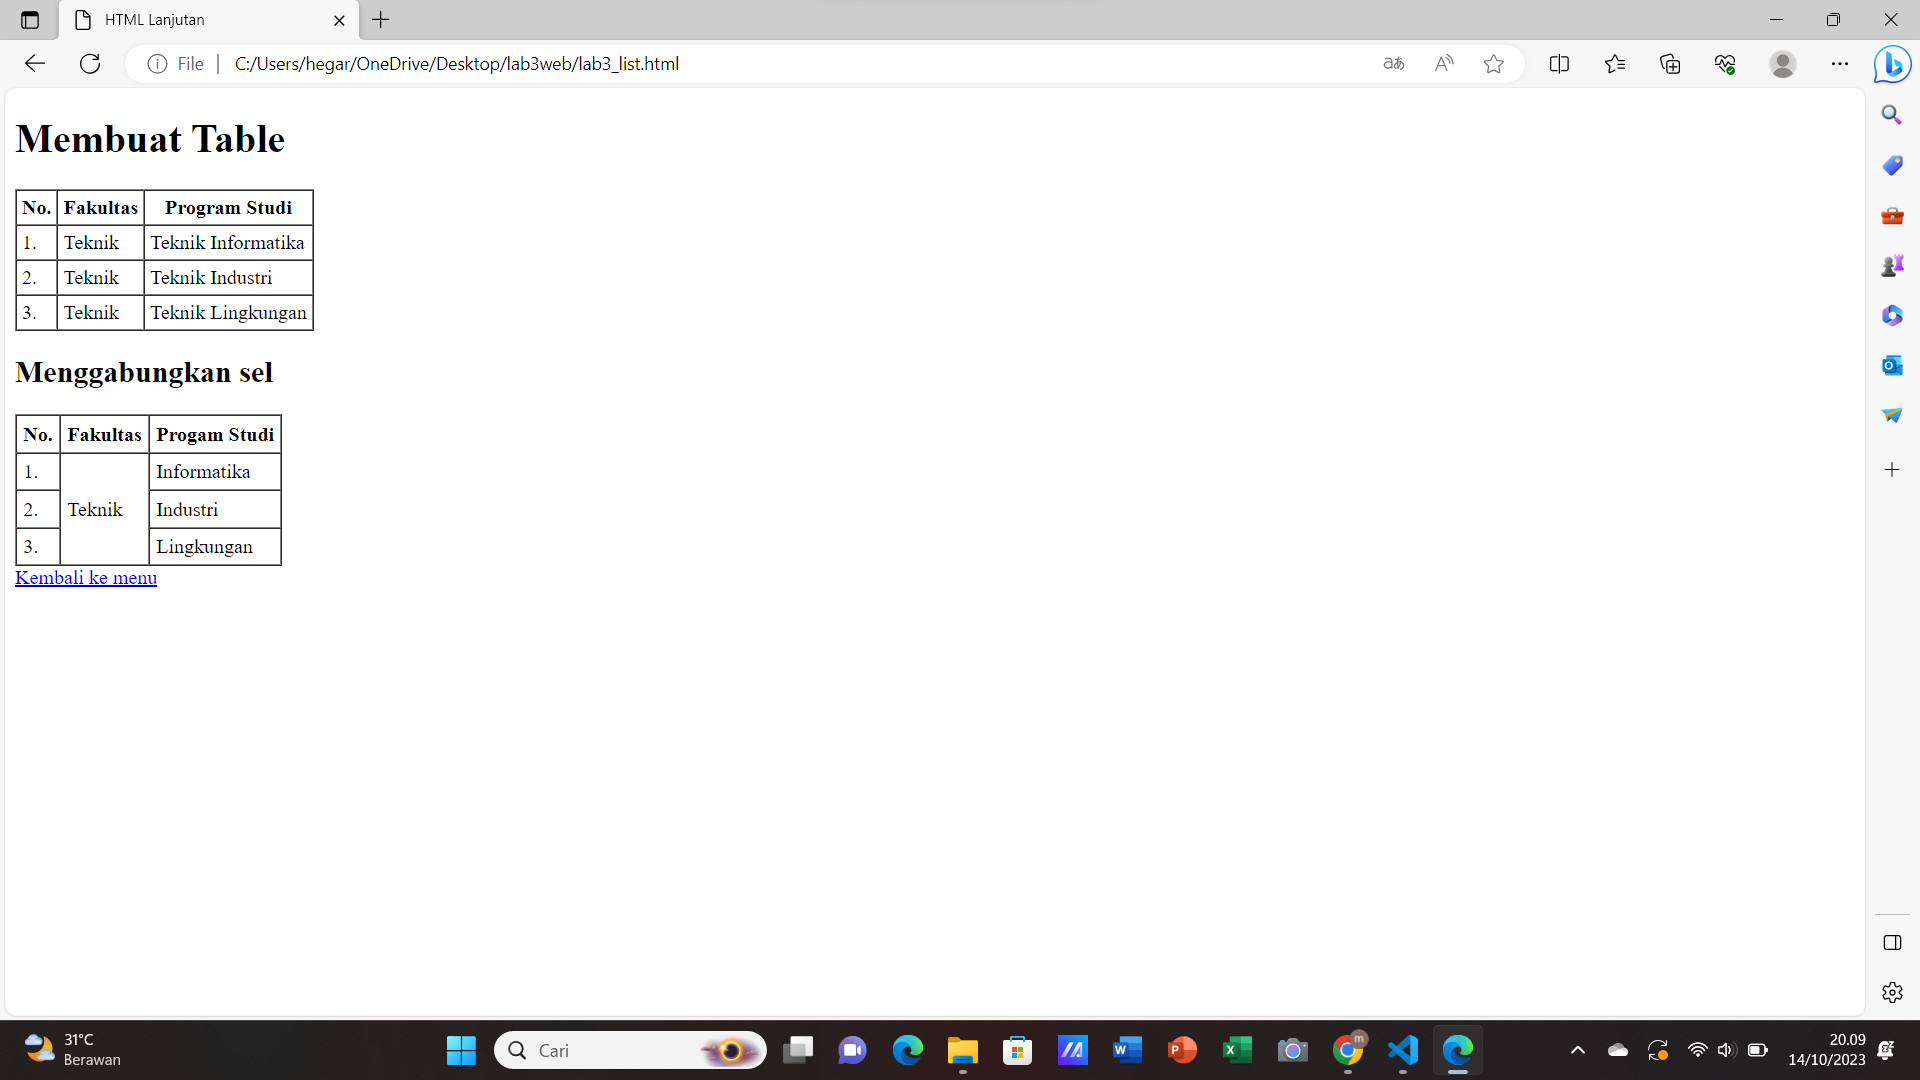Viewport: 1920px width, 1080px height.
Task: Open the Settings and more menu
Action: click(1841, 63)
